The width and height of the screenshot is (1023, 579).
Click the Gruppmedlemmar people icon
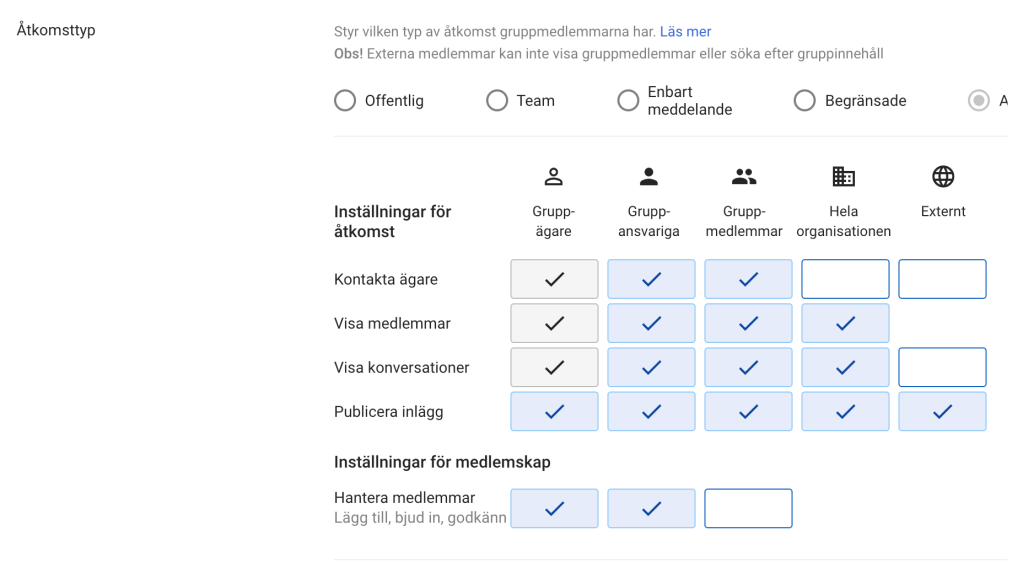pos(746,177)
